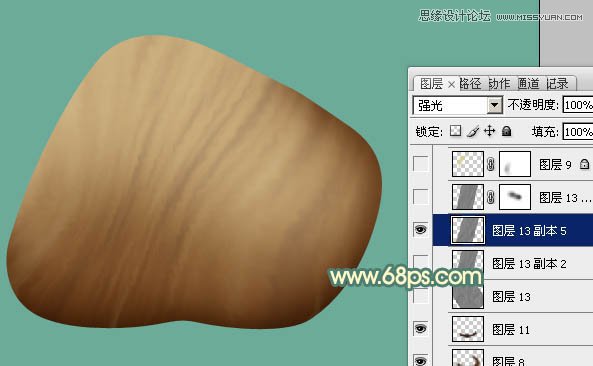Select layer named 图层 8
This screenshot has width=593, height=366.
[x=508, y=361]
